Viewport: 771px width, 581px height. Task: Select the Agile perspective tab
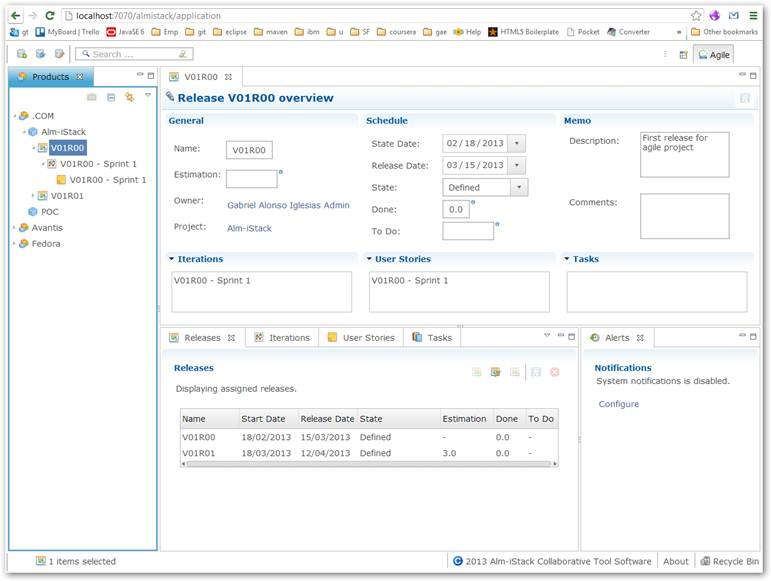pos(713,55)
